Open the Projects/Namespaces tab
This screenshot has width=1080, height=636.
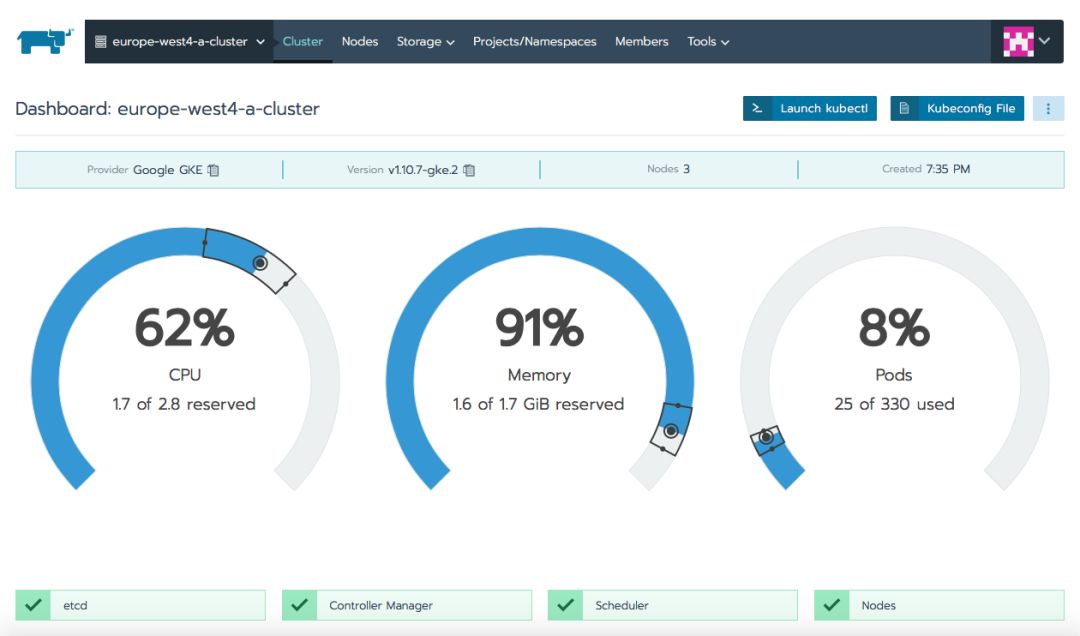point(534,41)
